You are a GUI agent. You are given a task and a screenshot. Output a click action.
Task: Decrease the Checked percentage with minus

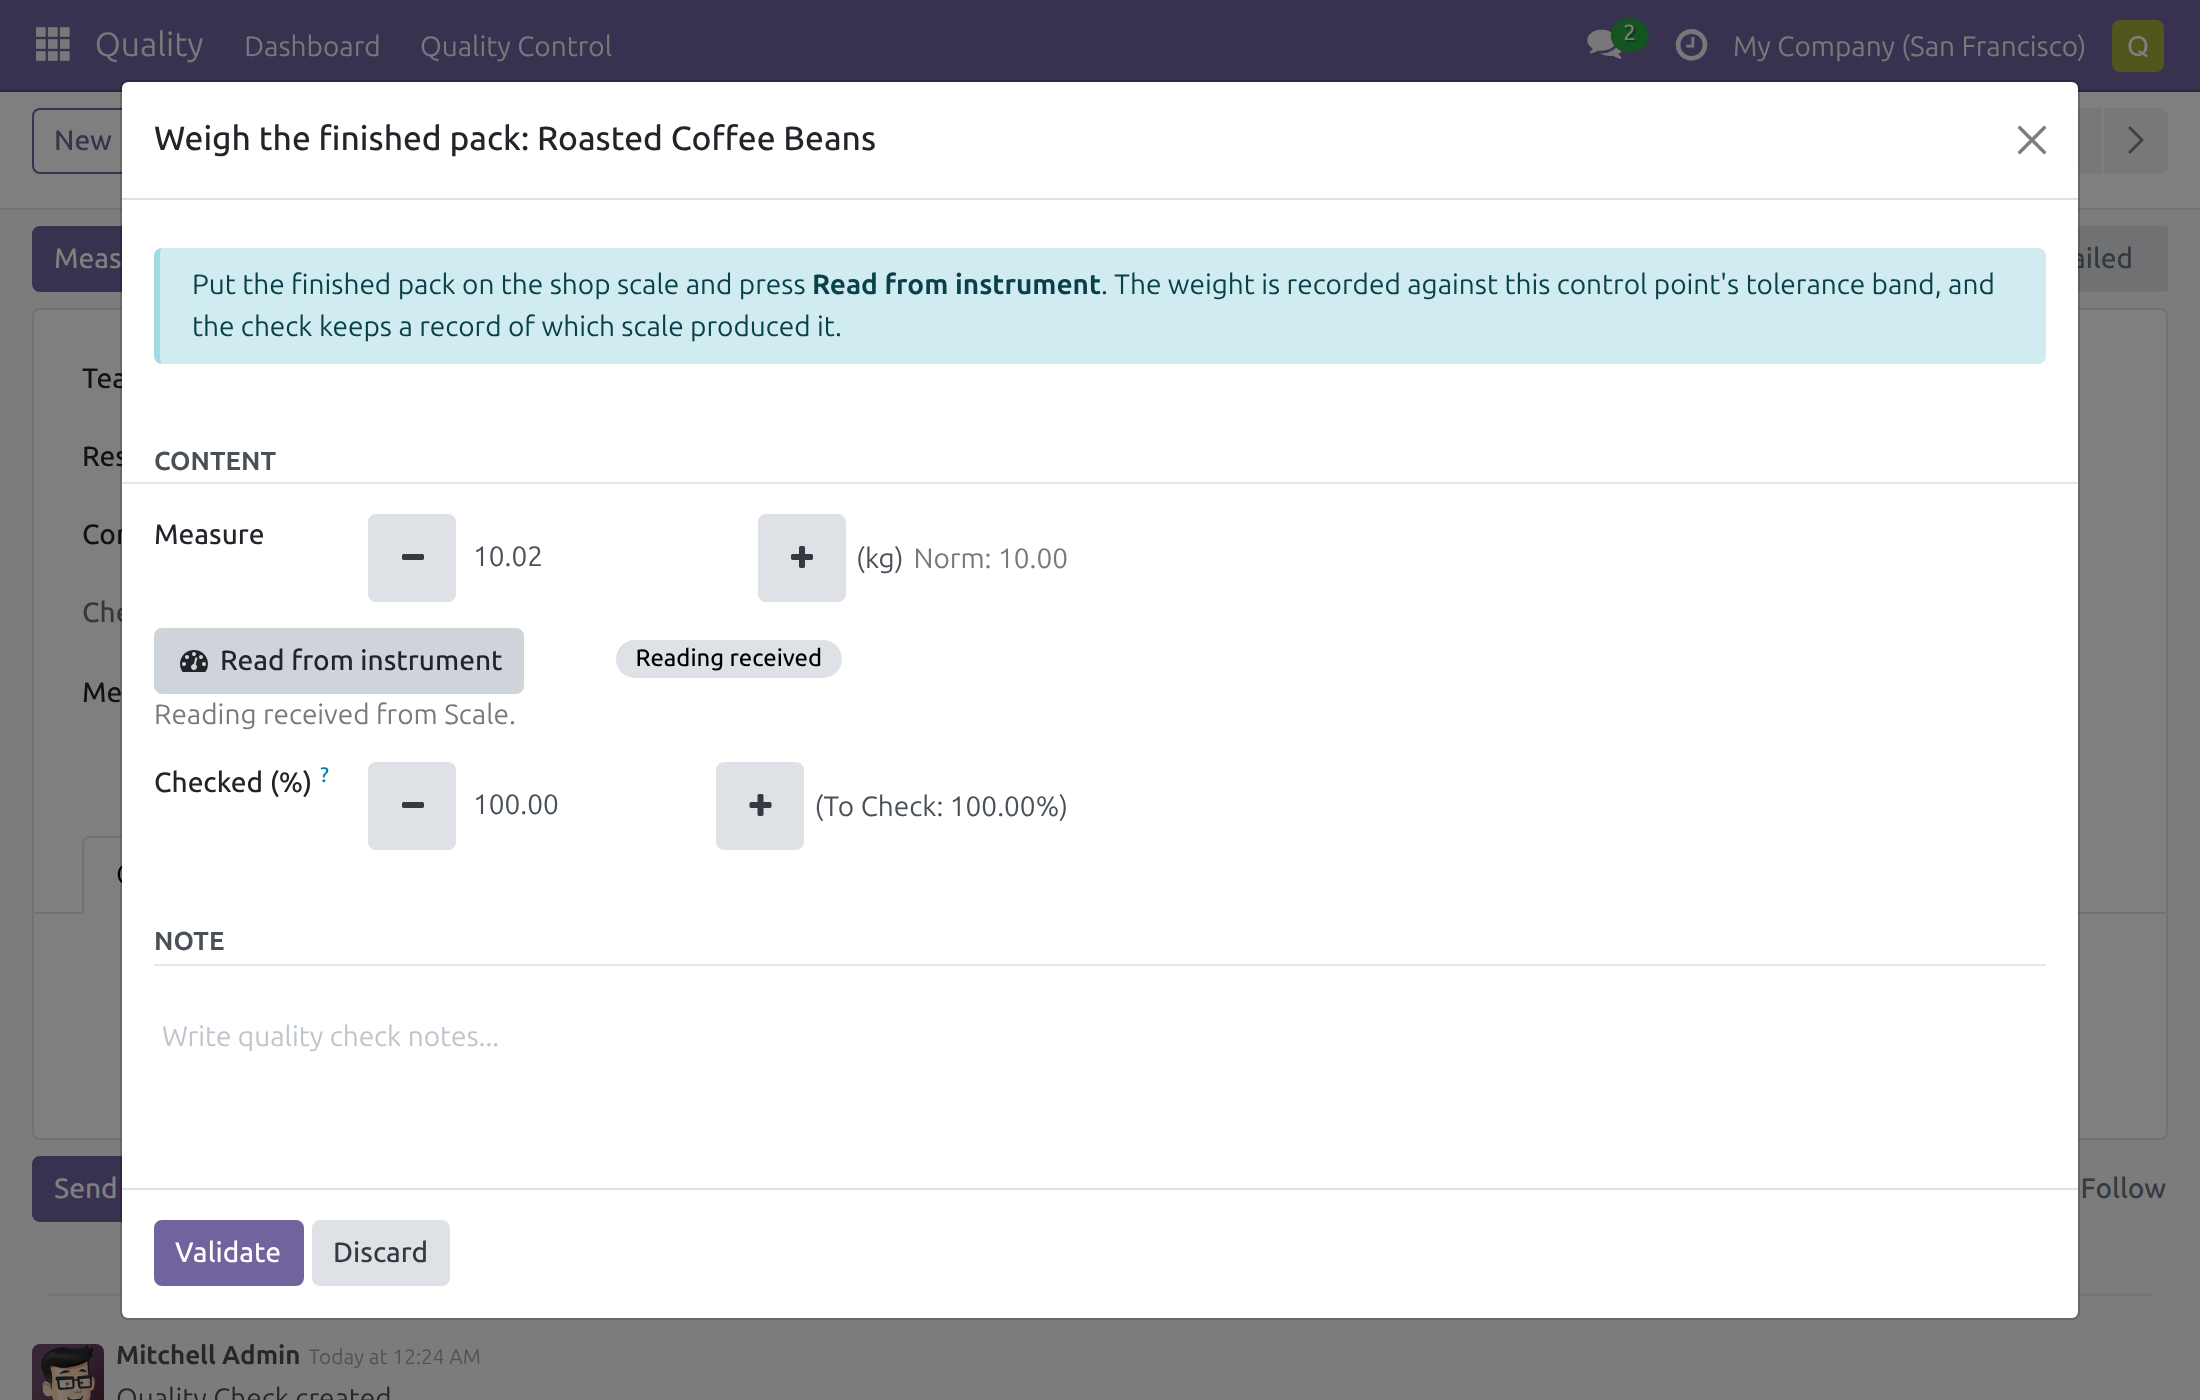[x=412, y=806]
